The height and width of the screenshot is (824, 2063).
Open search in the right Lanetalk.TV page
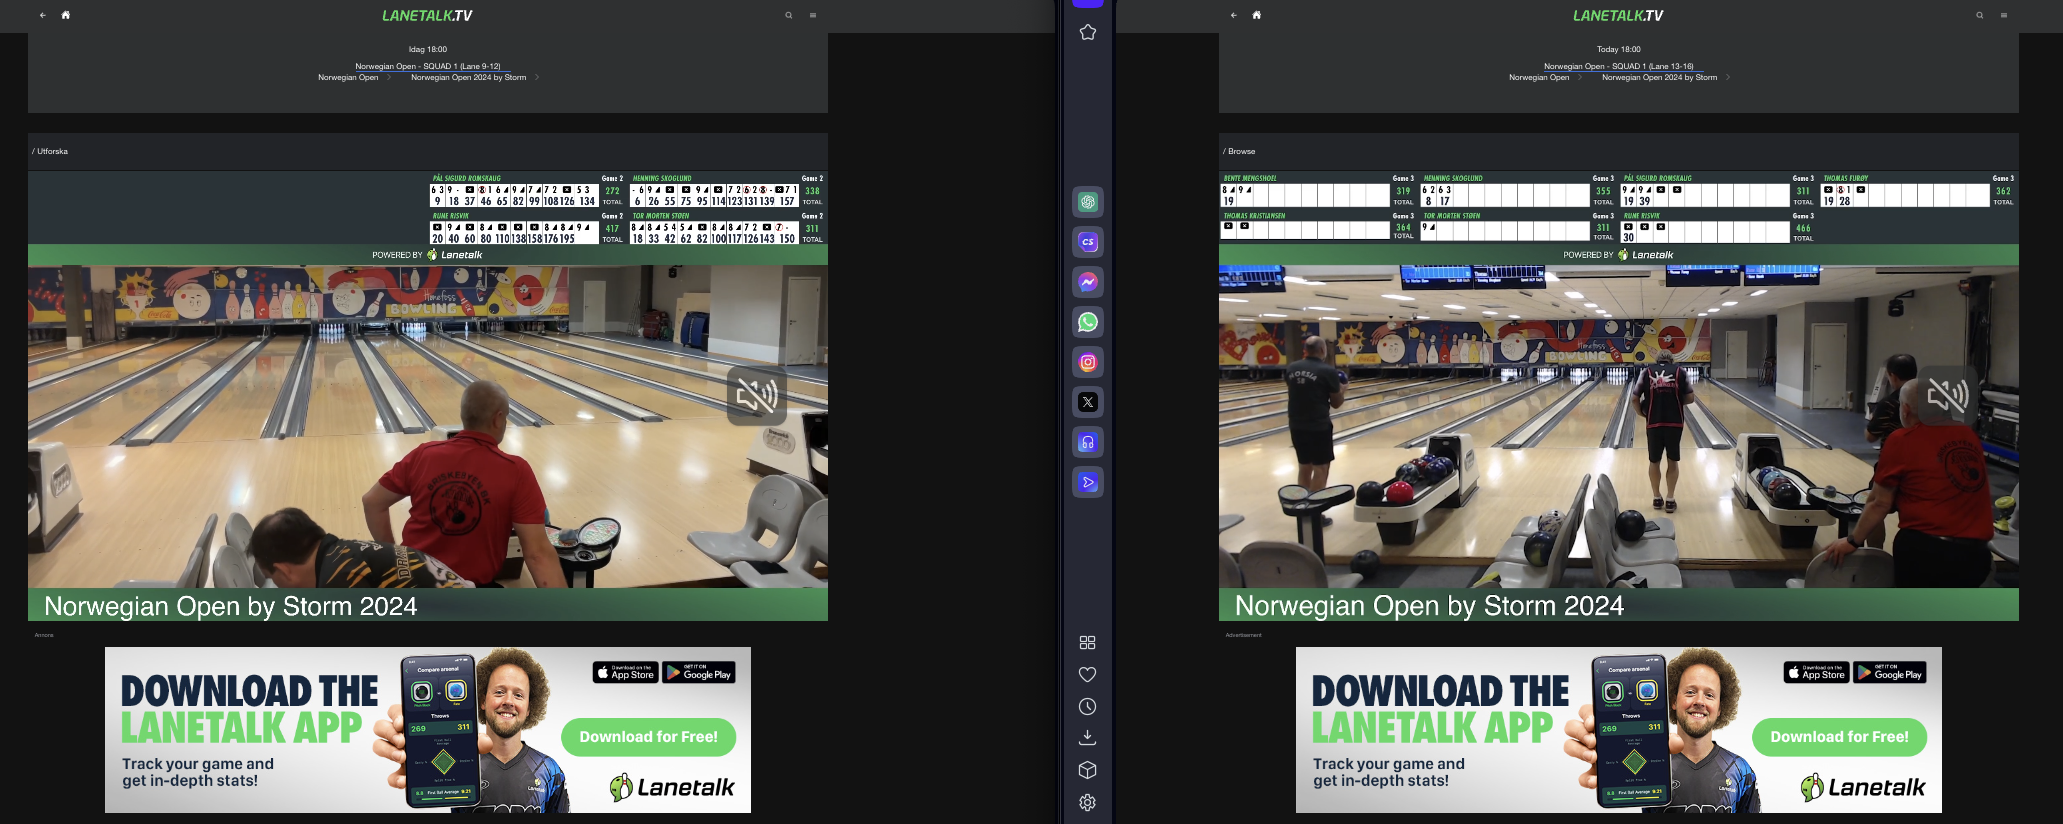click(1980, 15)
